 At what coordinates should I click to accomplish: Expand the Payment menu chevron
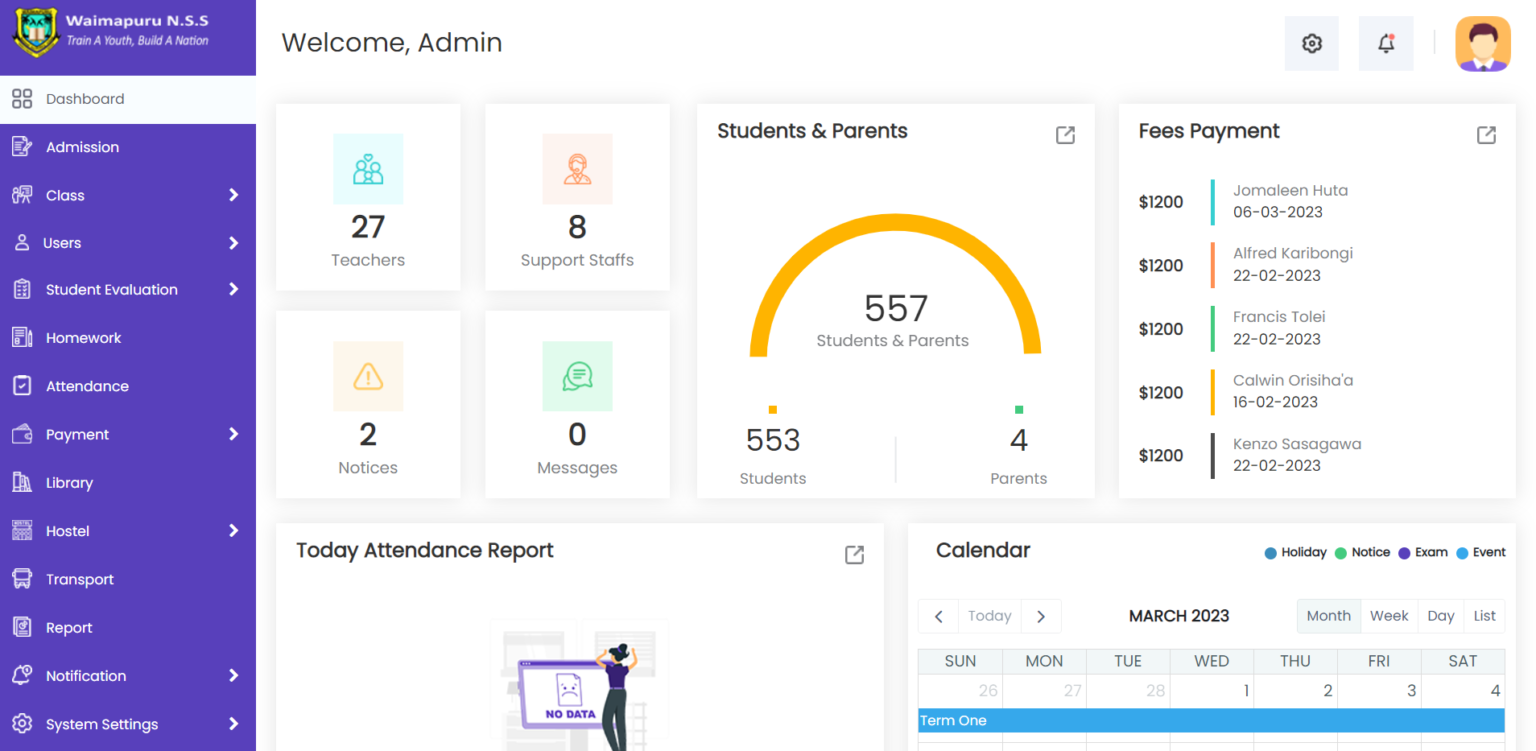tap(234, 434)
